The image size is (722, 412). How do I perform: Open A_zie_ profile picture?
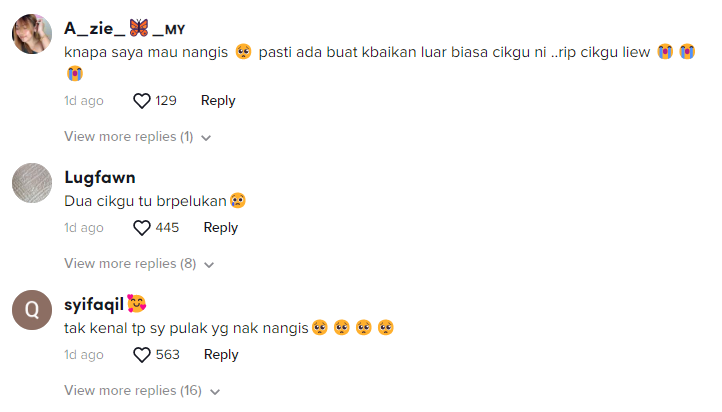click(x=32, y=34)
